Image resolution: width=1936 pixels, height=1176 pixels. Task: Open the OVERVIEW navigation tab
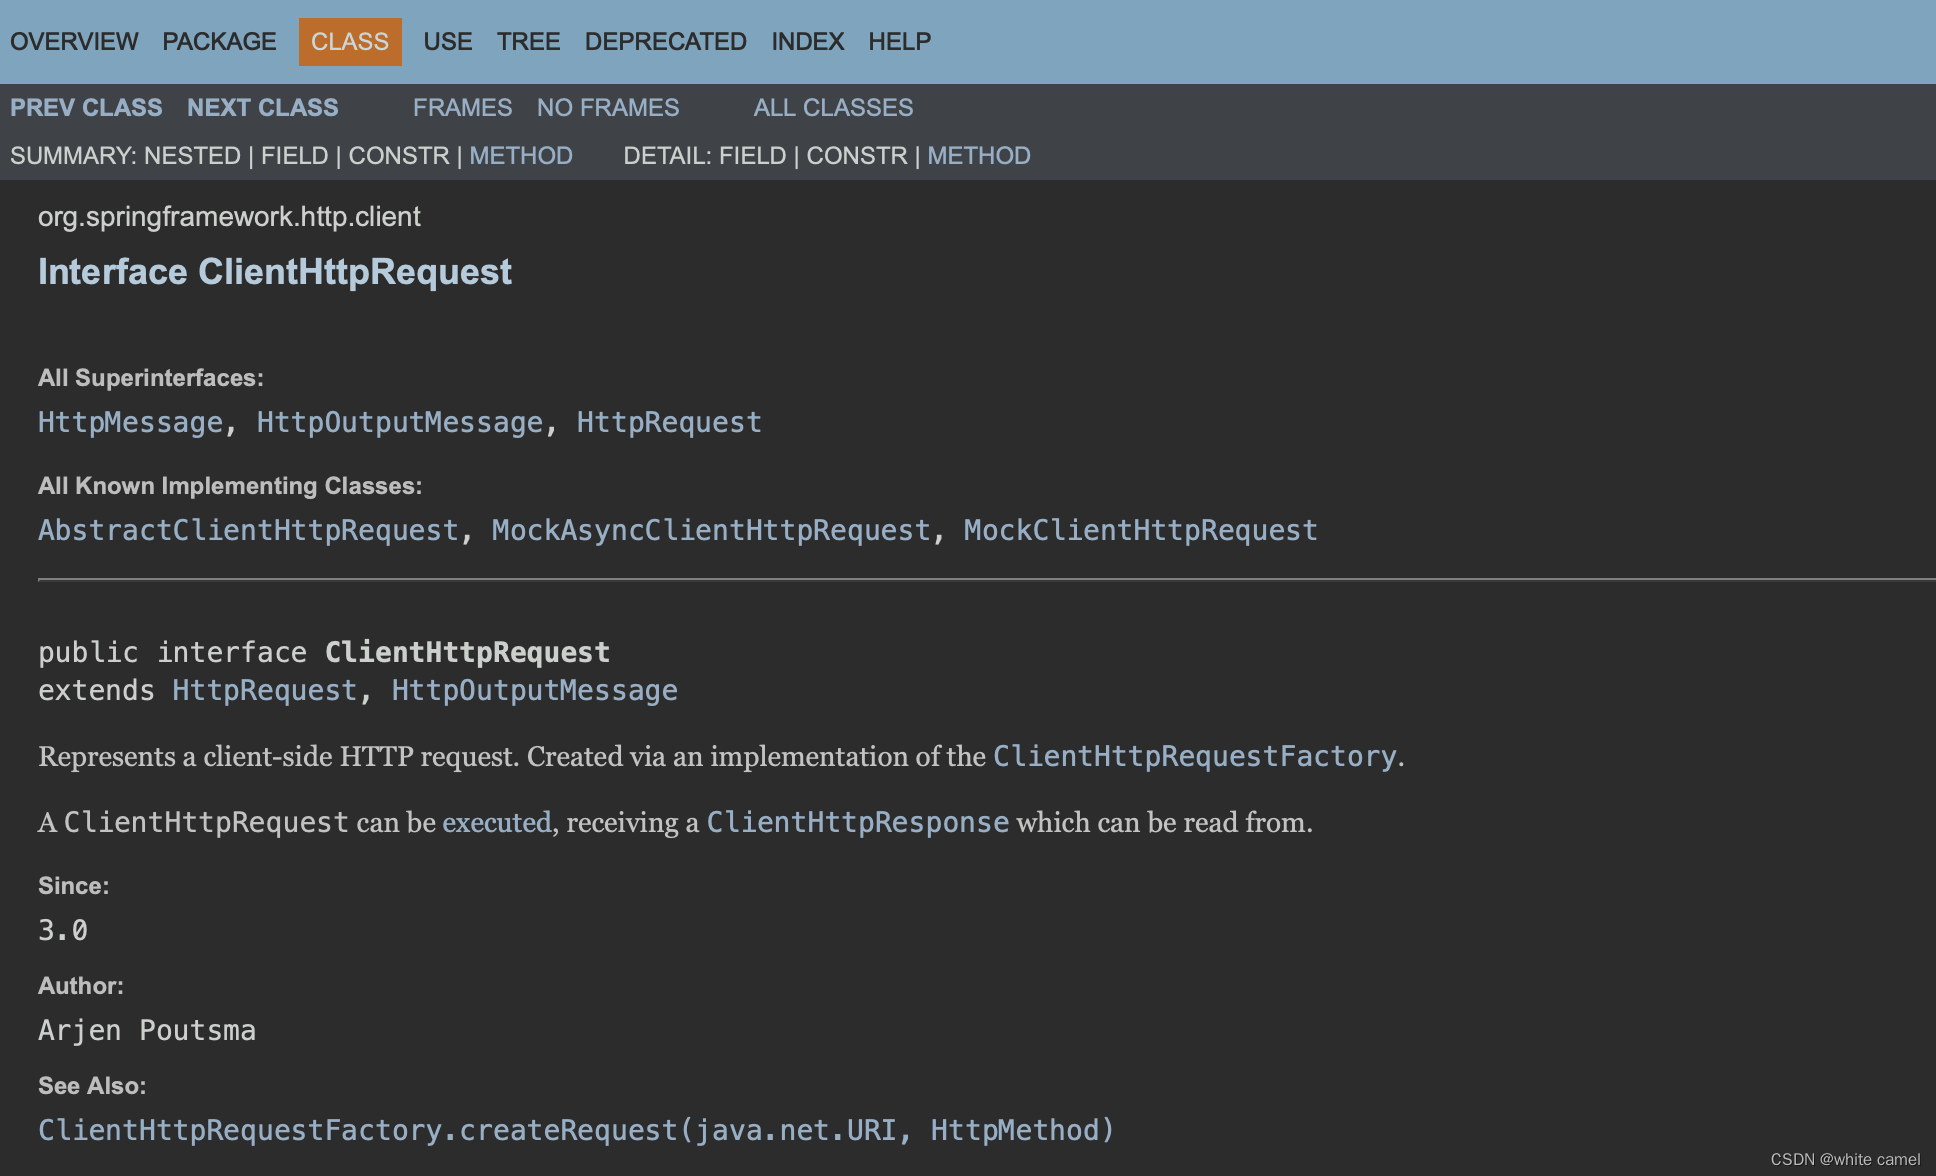click(74, 41)
